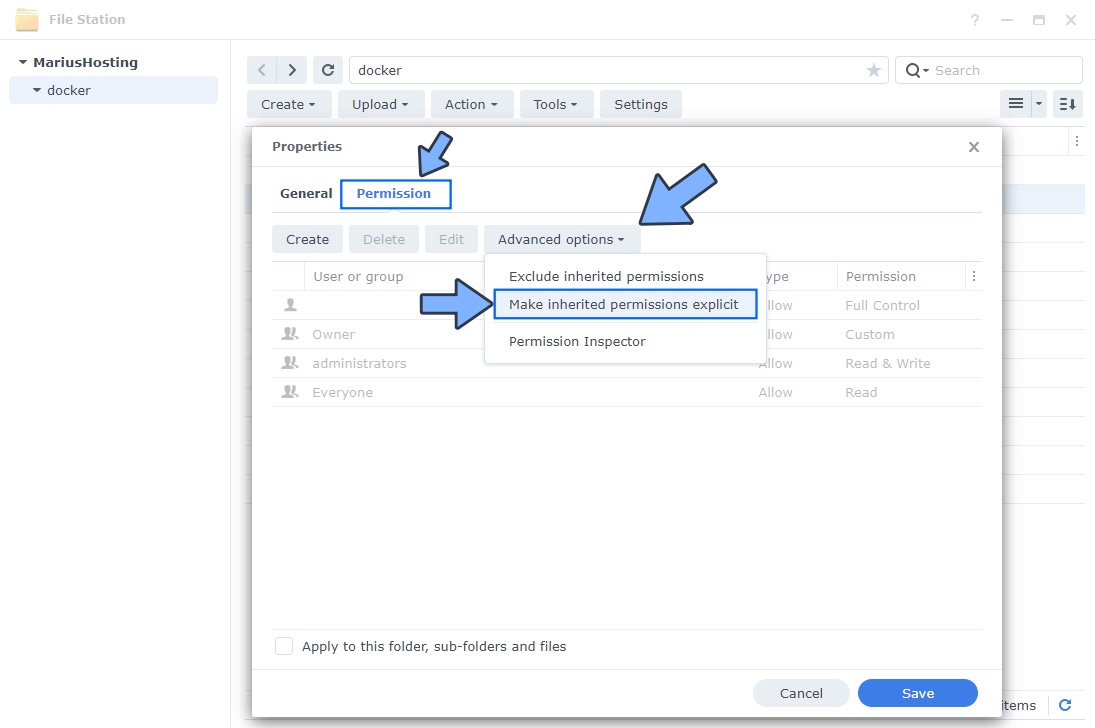The image size is (1095, 728).
Task: Open File Station Settings
Action: coord(640,103)
